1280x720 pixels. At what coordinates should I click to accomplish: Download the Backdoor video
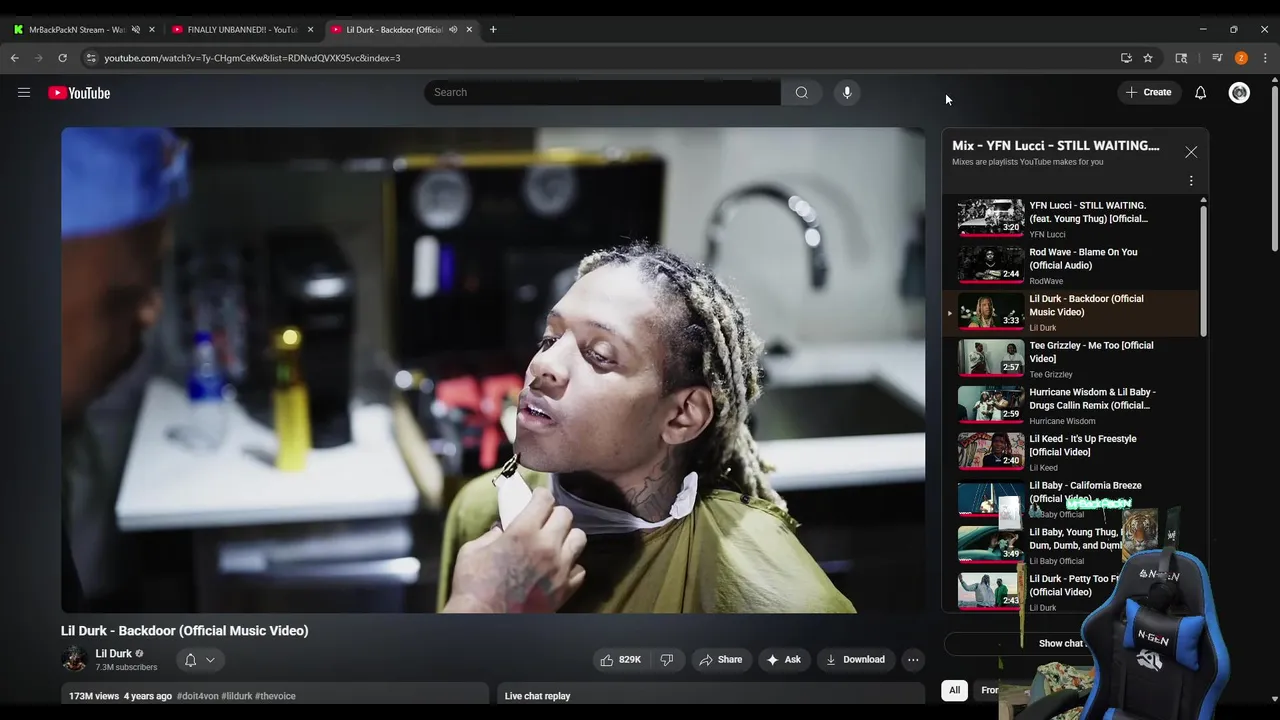855,660
